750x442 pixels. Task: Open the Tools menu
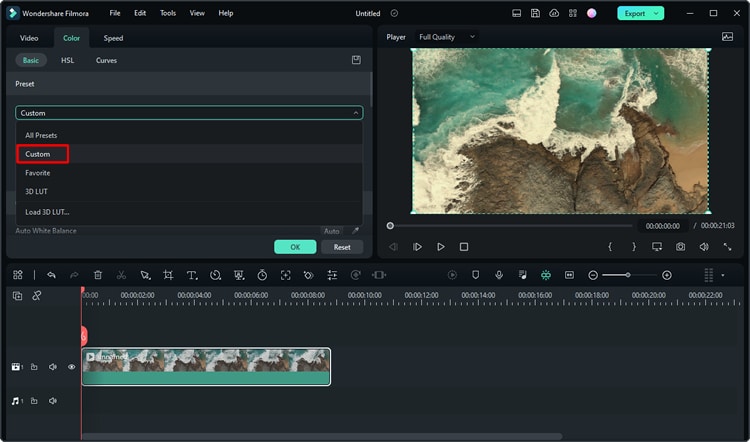click(168, 13)
